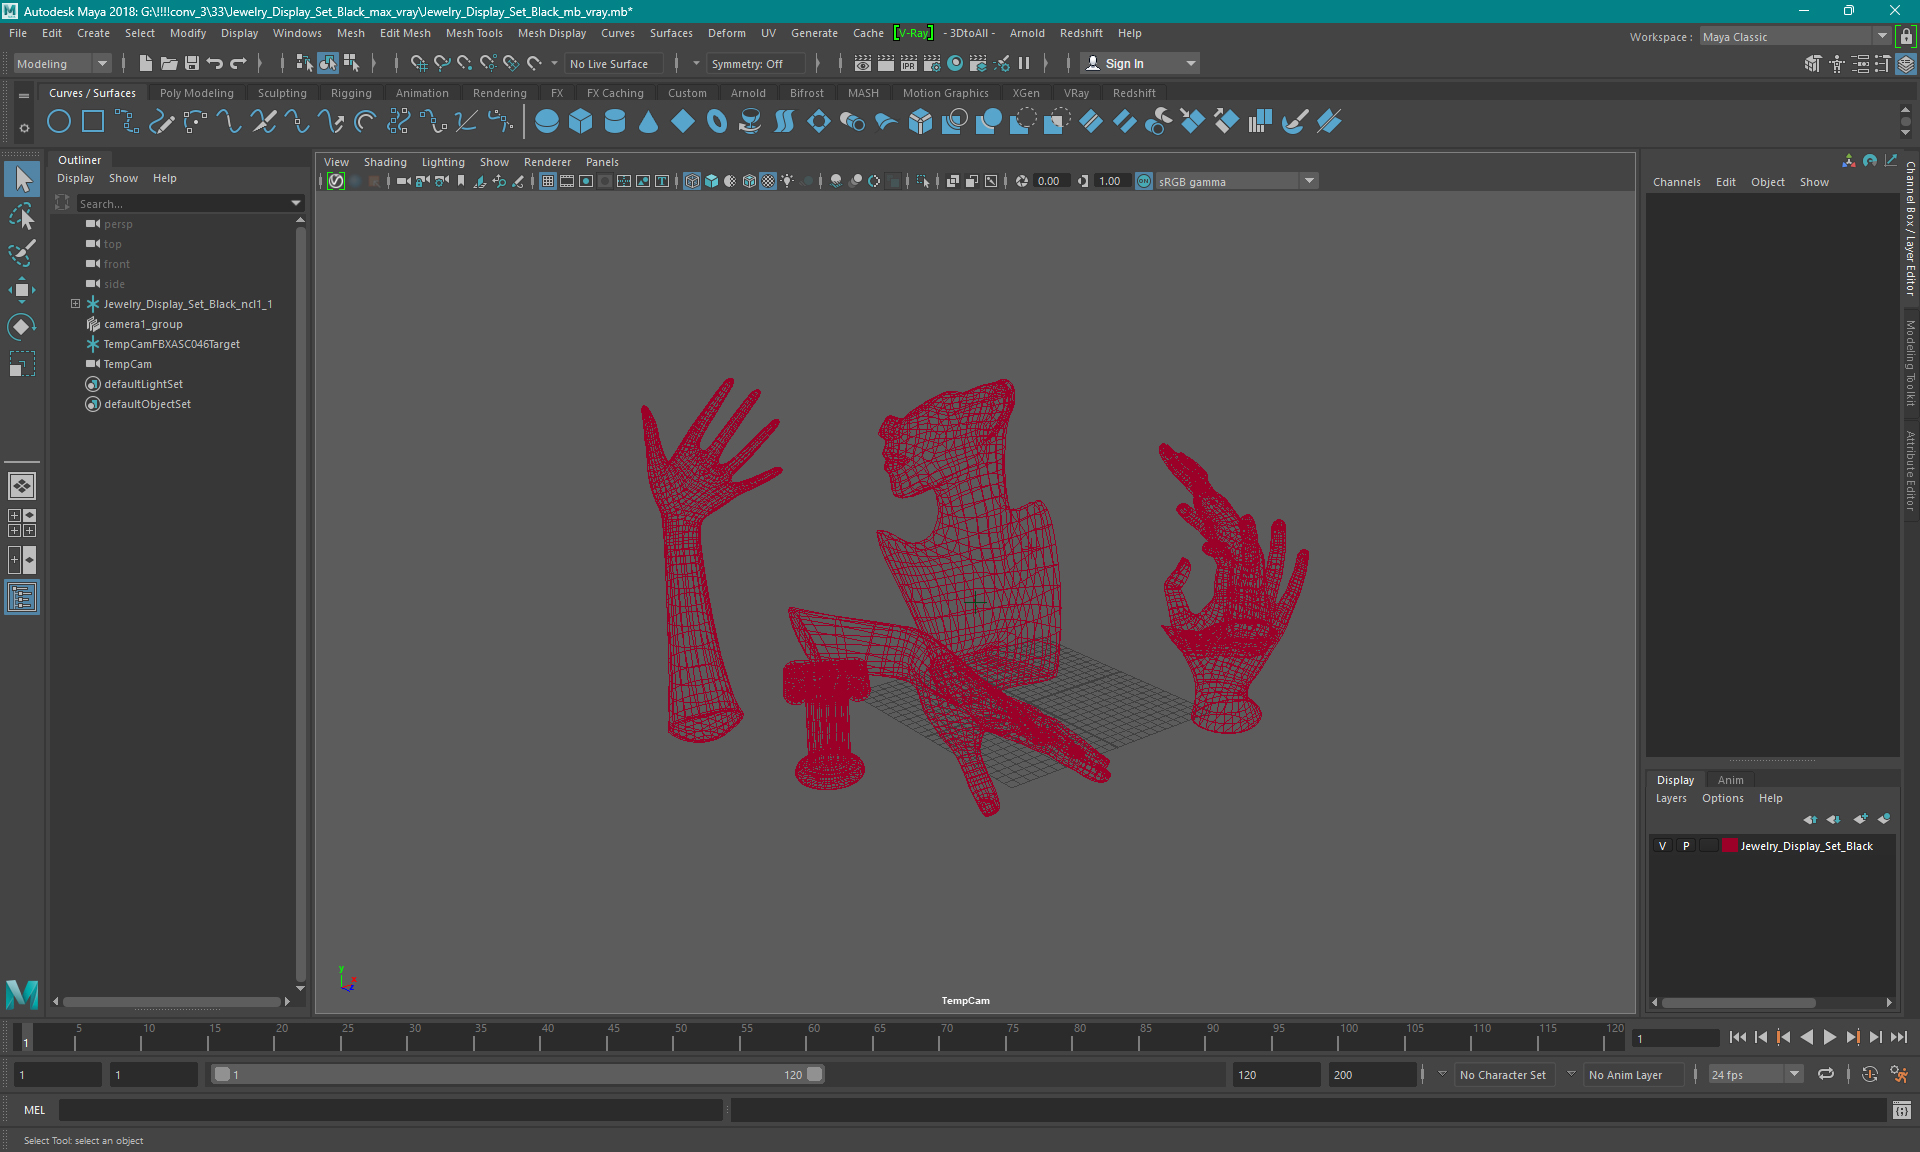Create a NURBS sphere from the shelf
The height and width of the screenshot is (1152, 1920).
pos(547,122)
